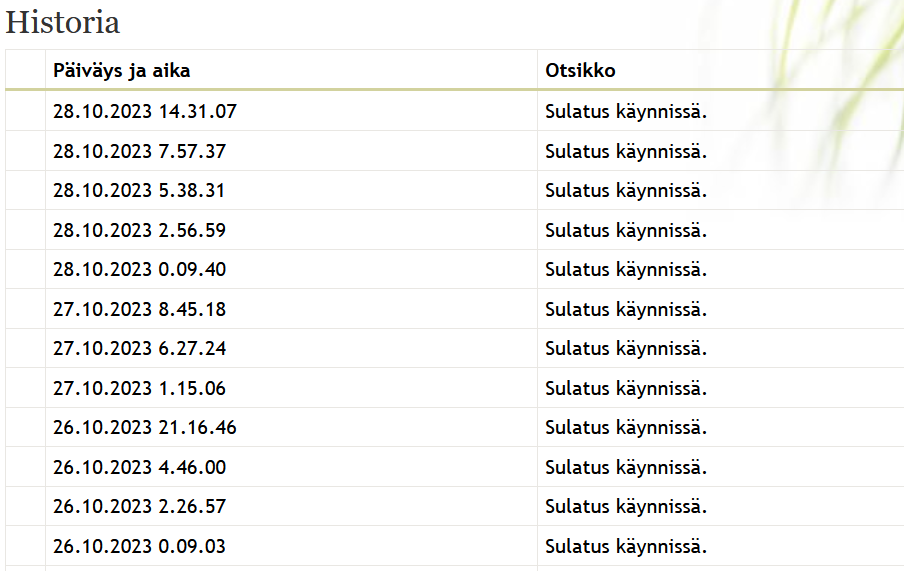Select the 26.10.2023 21.16.46 row
This screenshot has height=571, width=904.
(x=145, y=427)
